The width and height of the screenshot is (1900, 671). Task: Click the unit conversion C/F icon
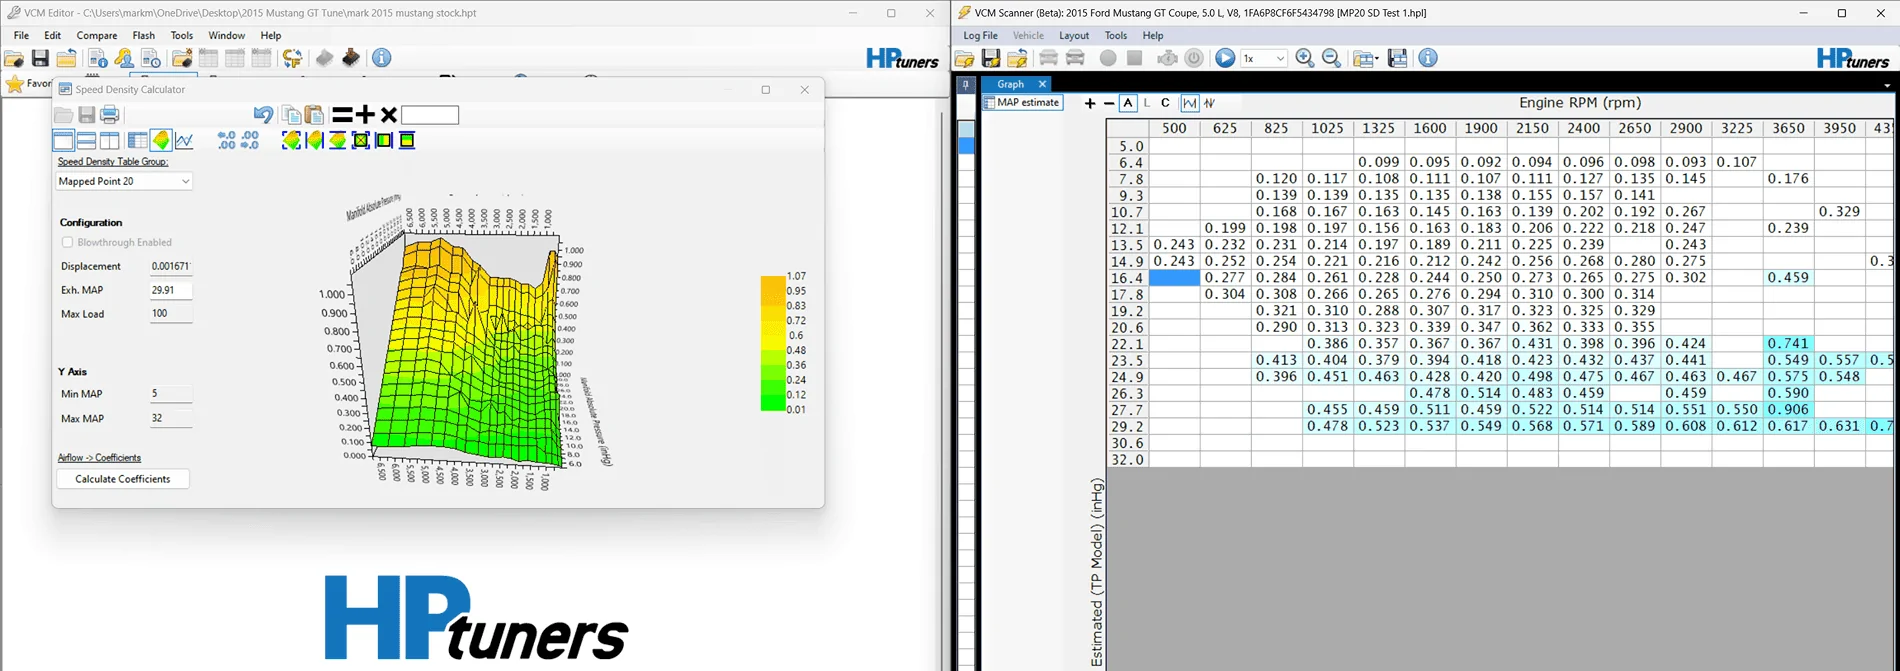tap(292, 58)
